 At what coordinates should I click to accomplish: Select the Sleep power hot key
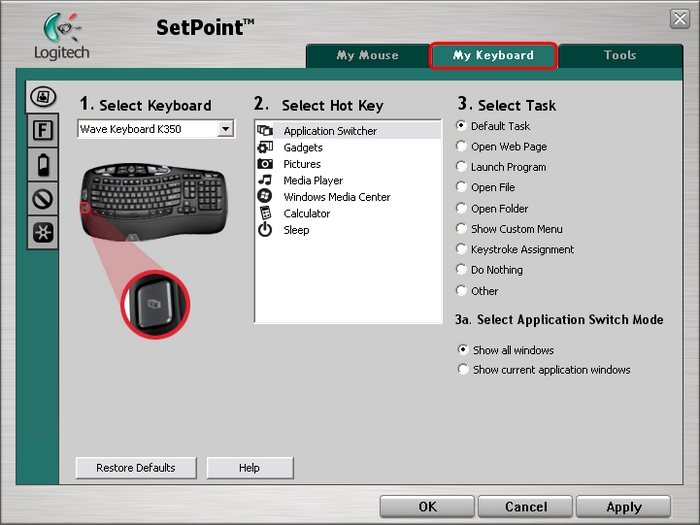(x=296, y=230)
